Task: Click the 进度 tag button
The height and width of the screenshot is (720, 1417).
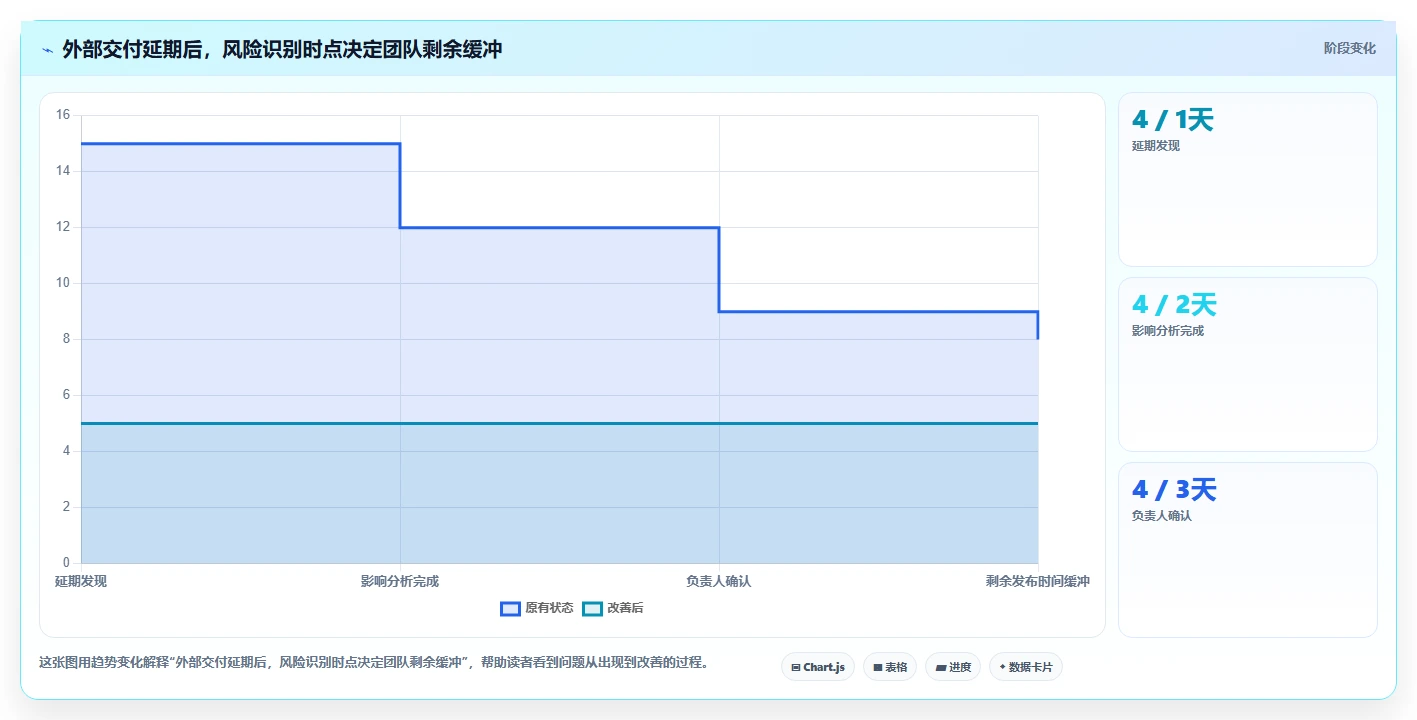Action: 953,667
